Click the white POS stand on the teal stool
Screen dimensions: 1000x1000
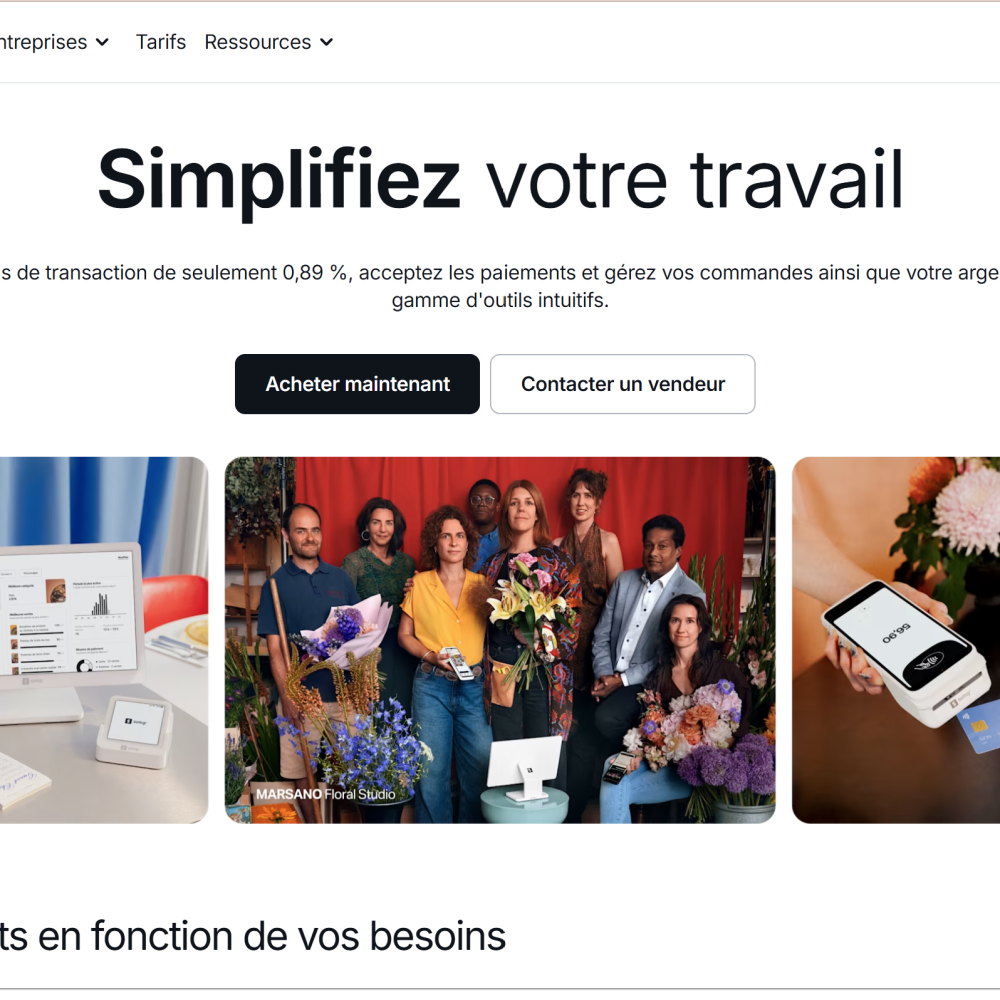524,767
